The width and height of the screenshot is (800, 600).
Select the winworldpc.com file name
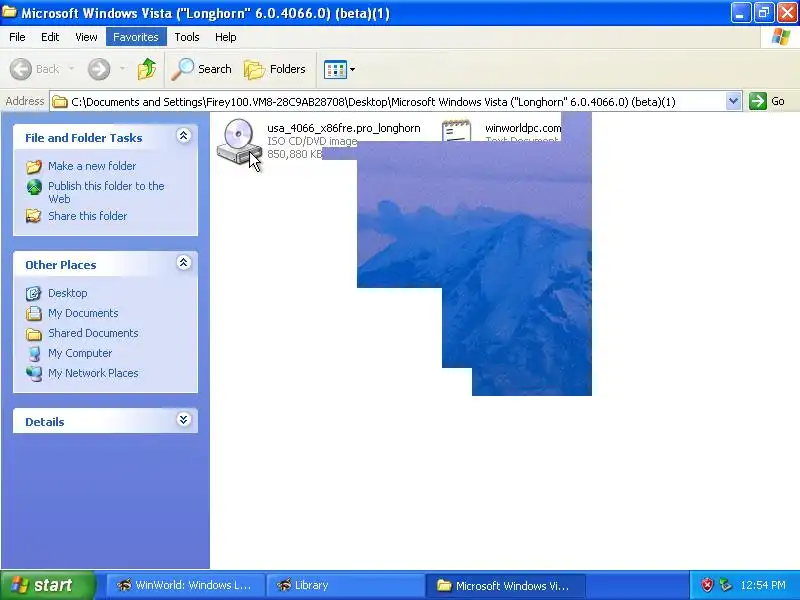coord(523,128)
